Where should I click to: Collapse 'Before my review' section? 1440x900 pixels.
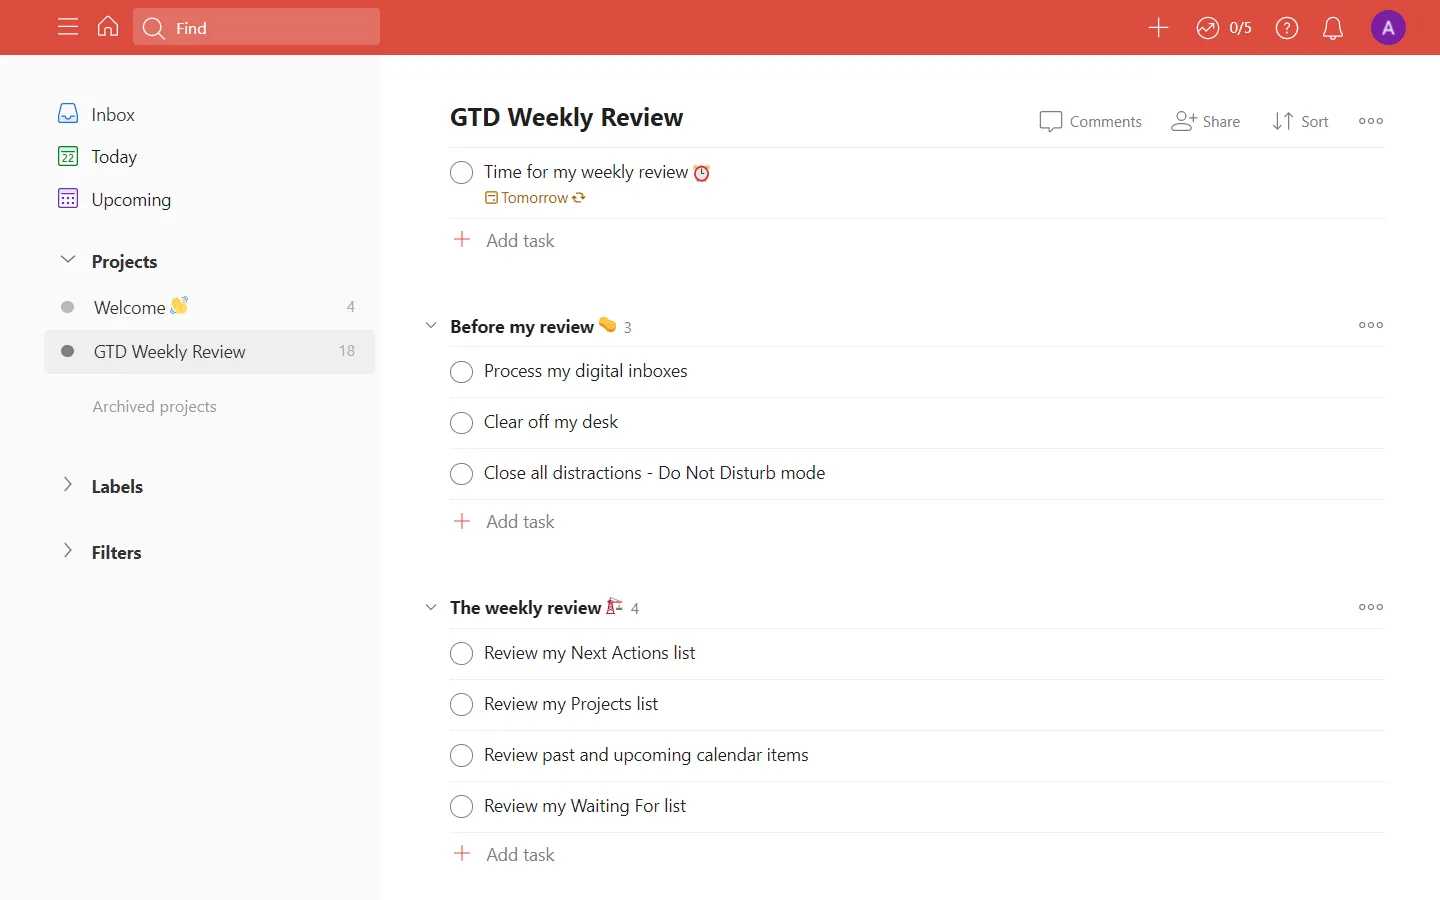tap(431, 326)
